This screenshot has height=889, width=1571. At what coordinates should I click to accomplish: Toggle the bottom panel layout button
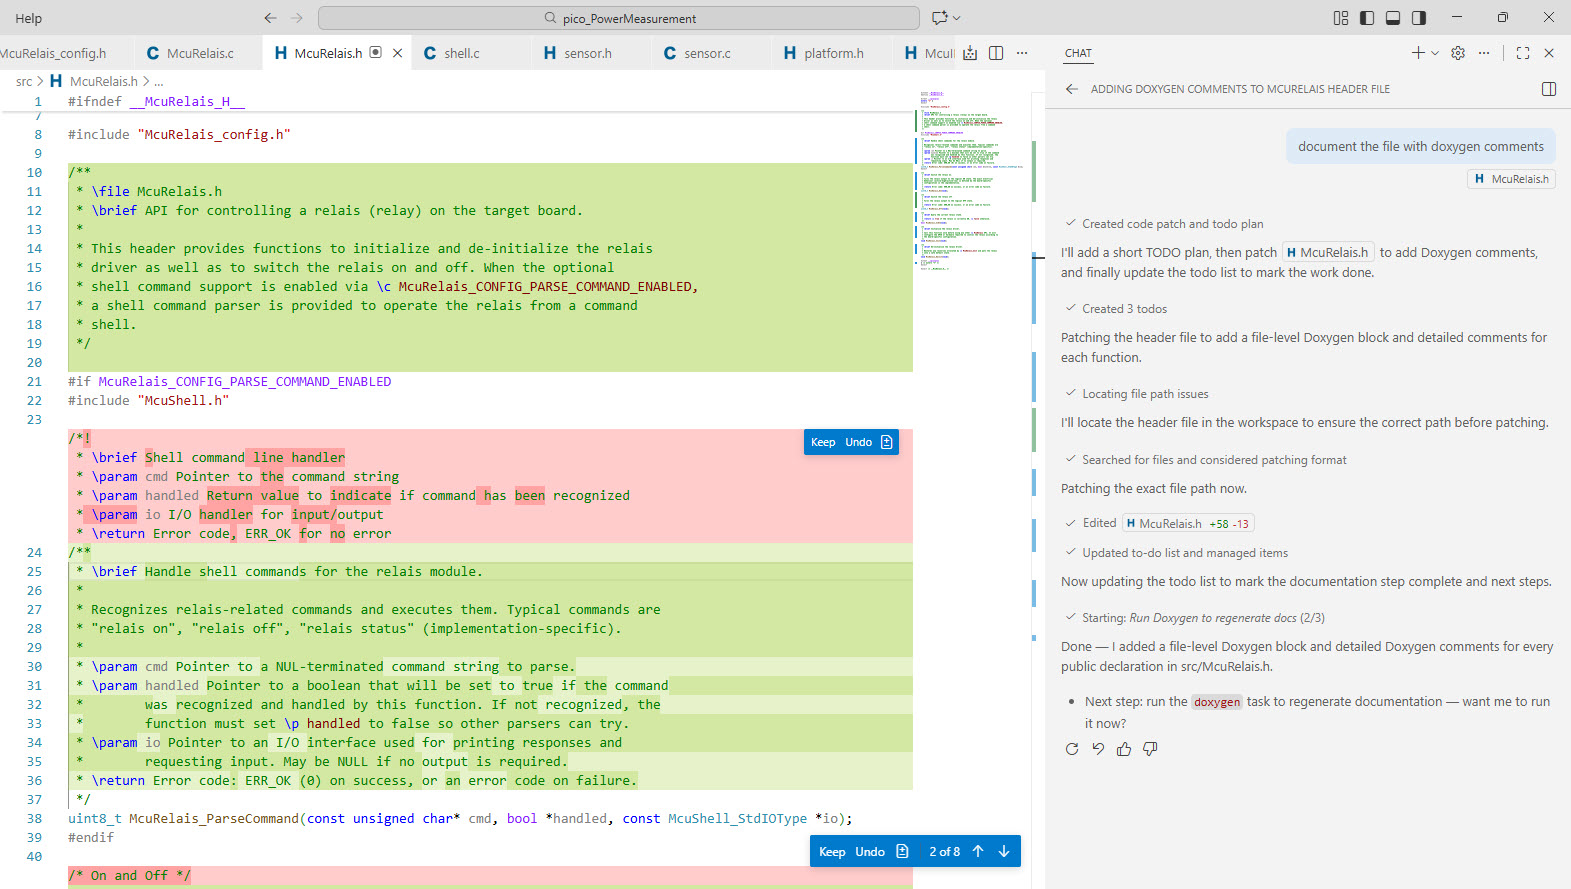[x=1393, y=18]
